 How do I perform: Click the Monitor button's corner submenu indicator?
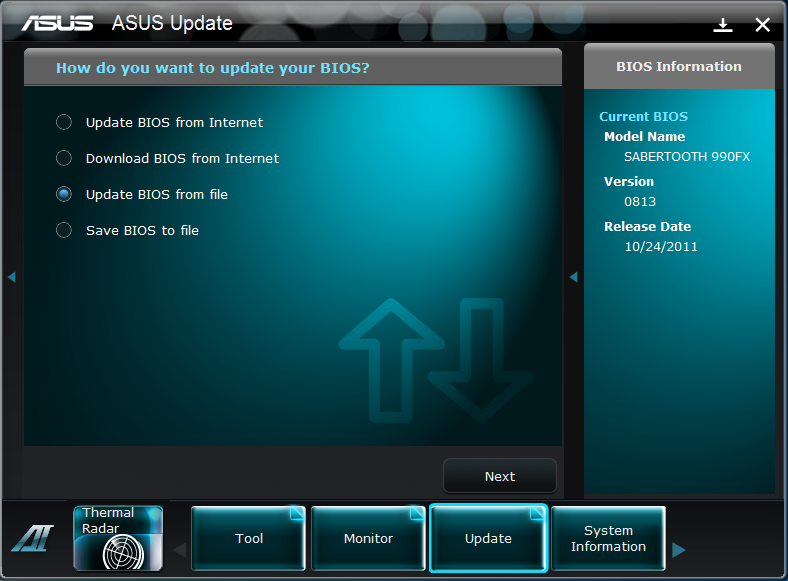(x=417, y=513)
